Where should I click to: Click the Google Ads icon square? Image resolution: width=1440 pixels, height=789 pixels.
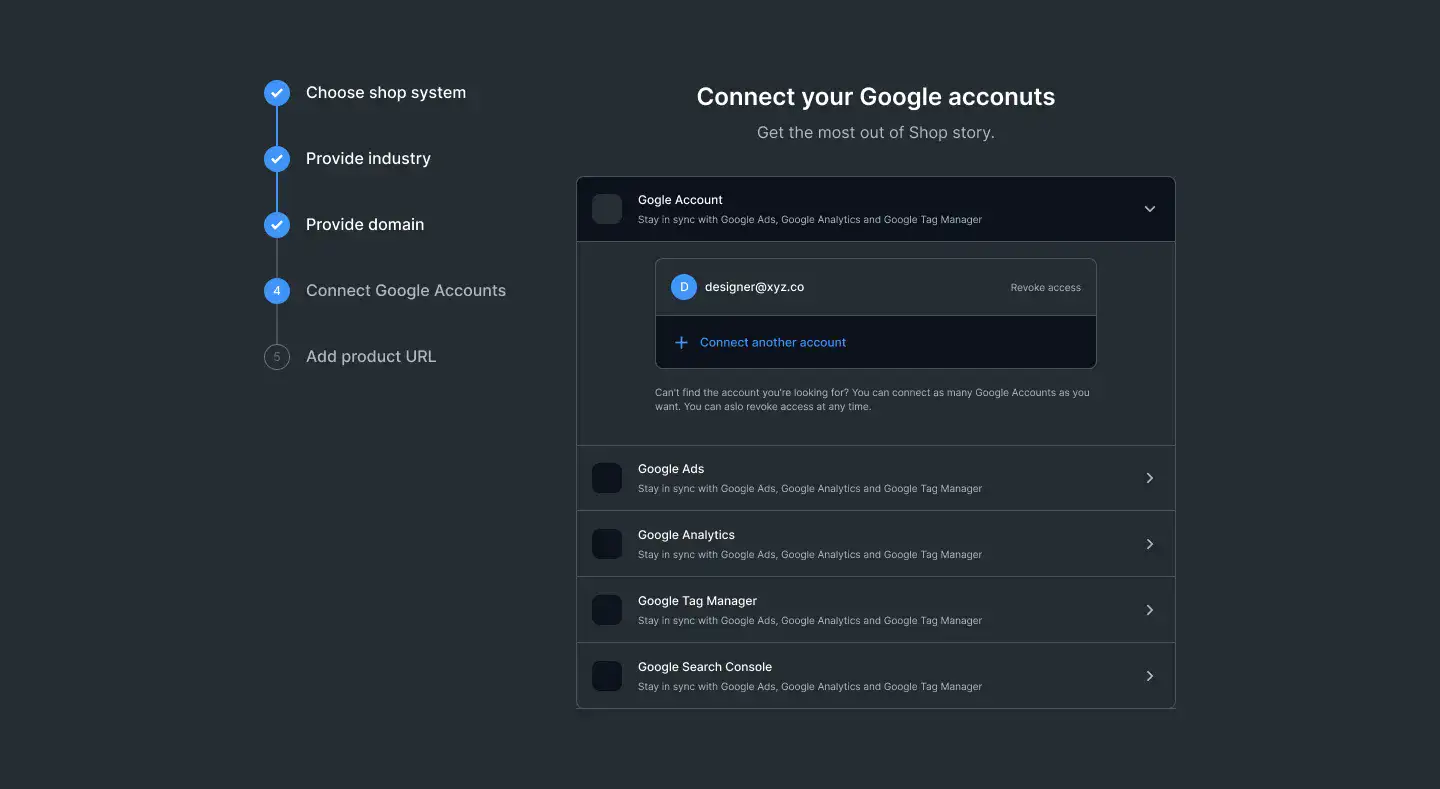coord(607,478)
